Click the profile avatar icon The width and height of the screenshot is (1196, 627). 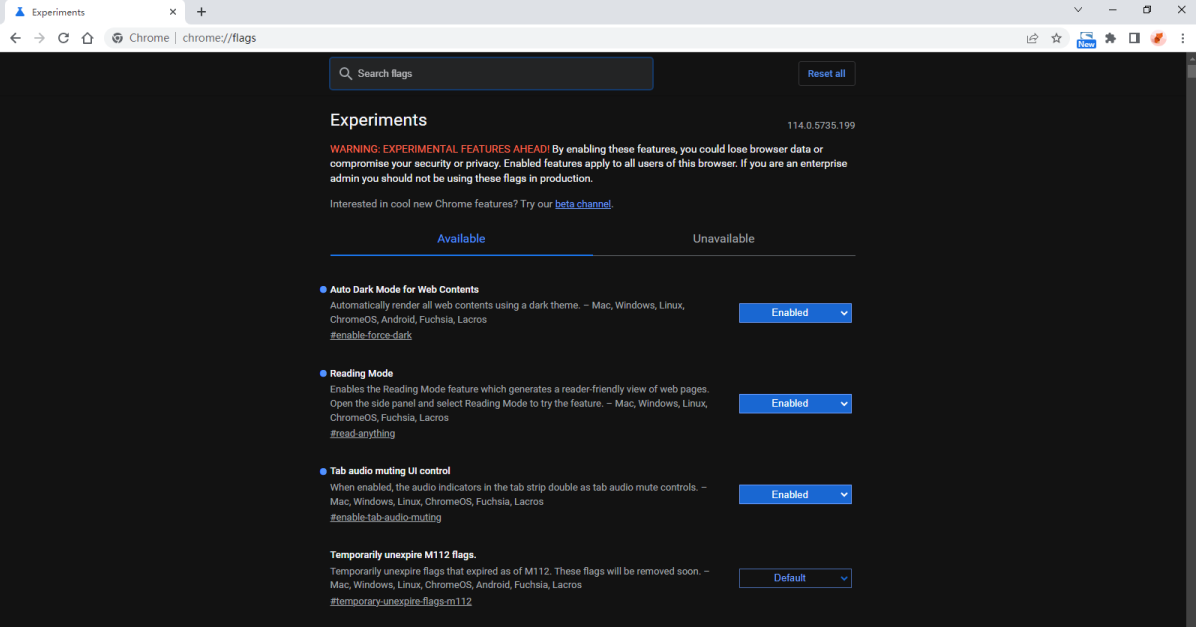click(x=1158, y=38)
